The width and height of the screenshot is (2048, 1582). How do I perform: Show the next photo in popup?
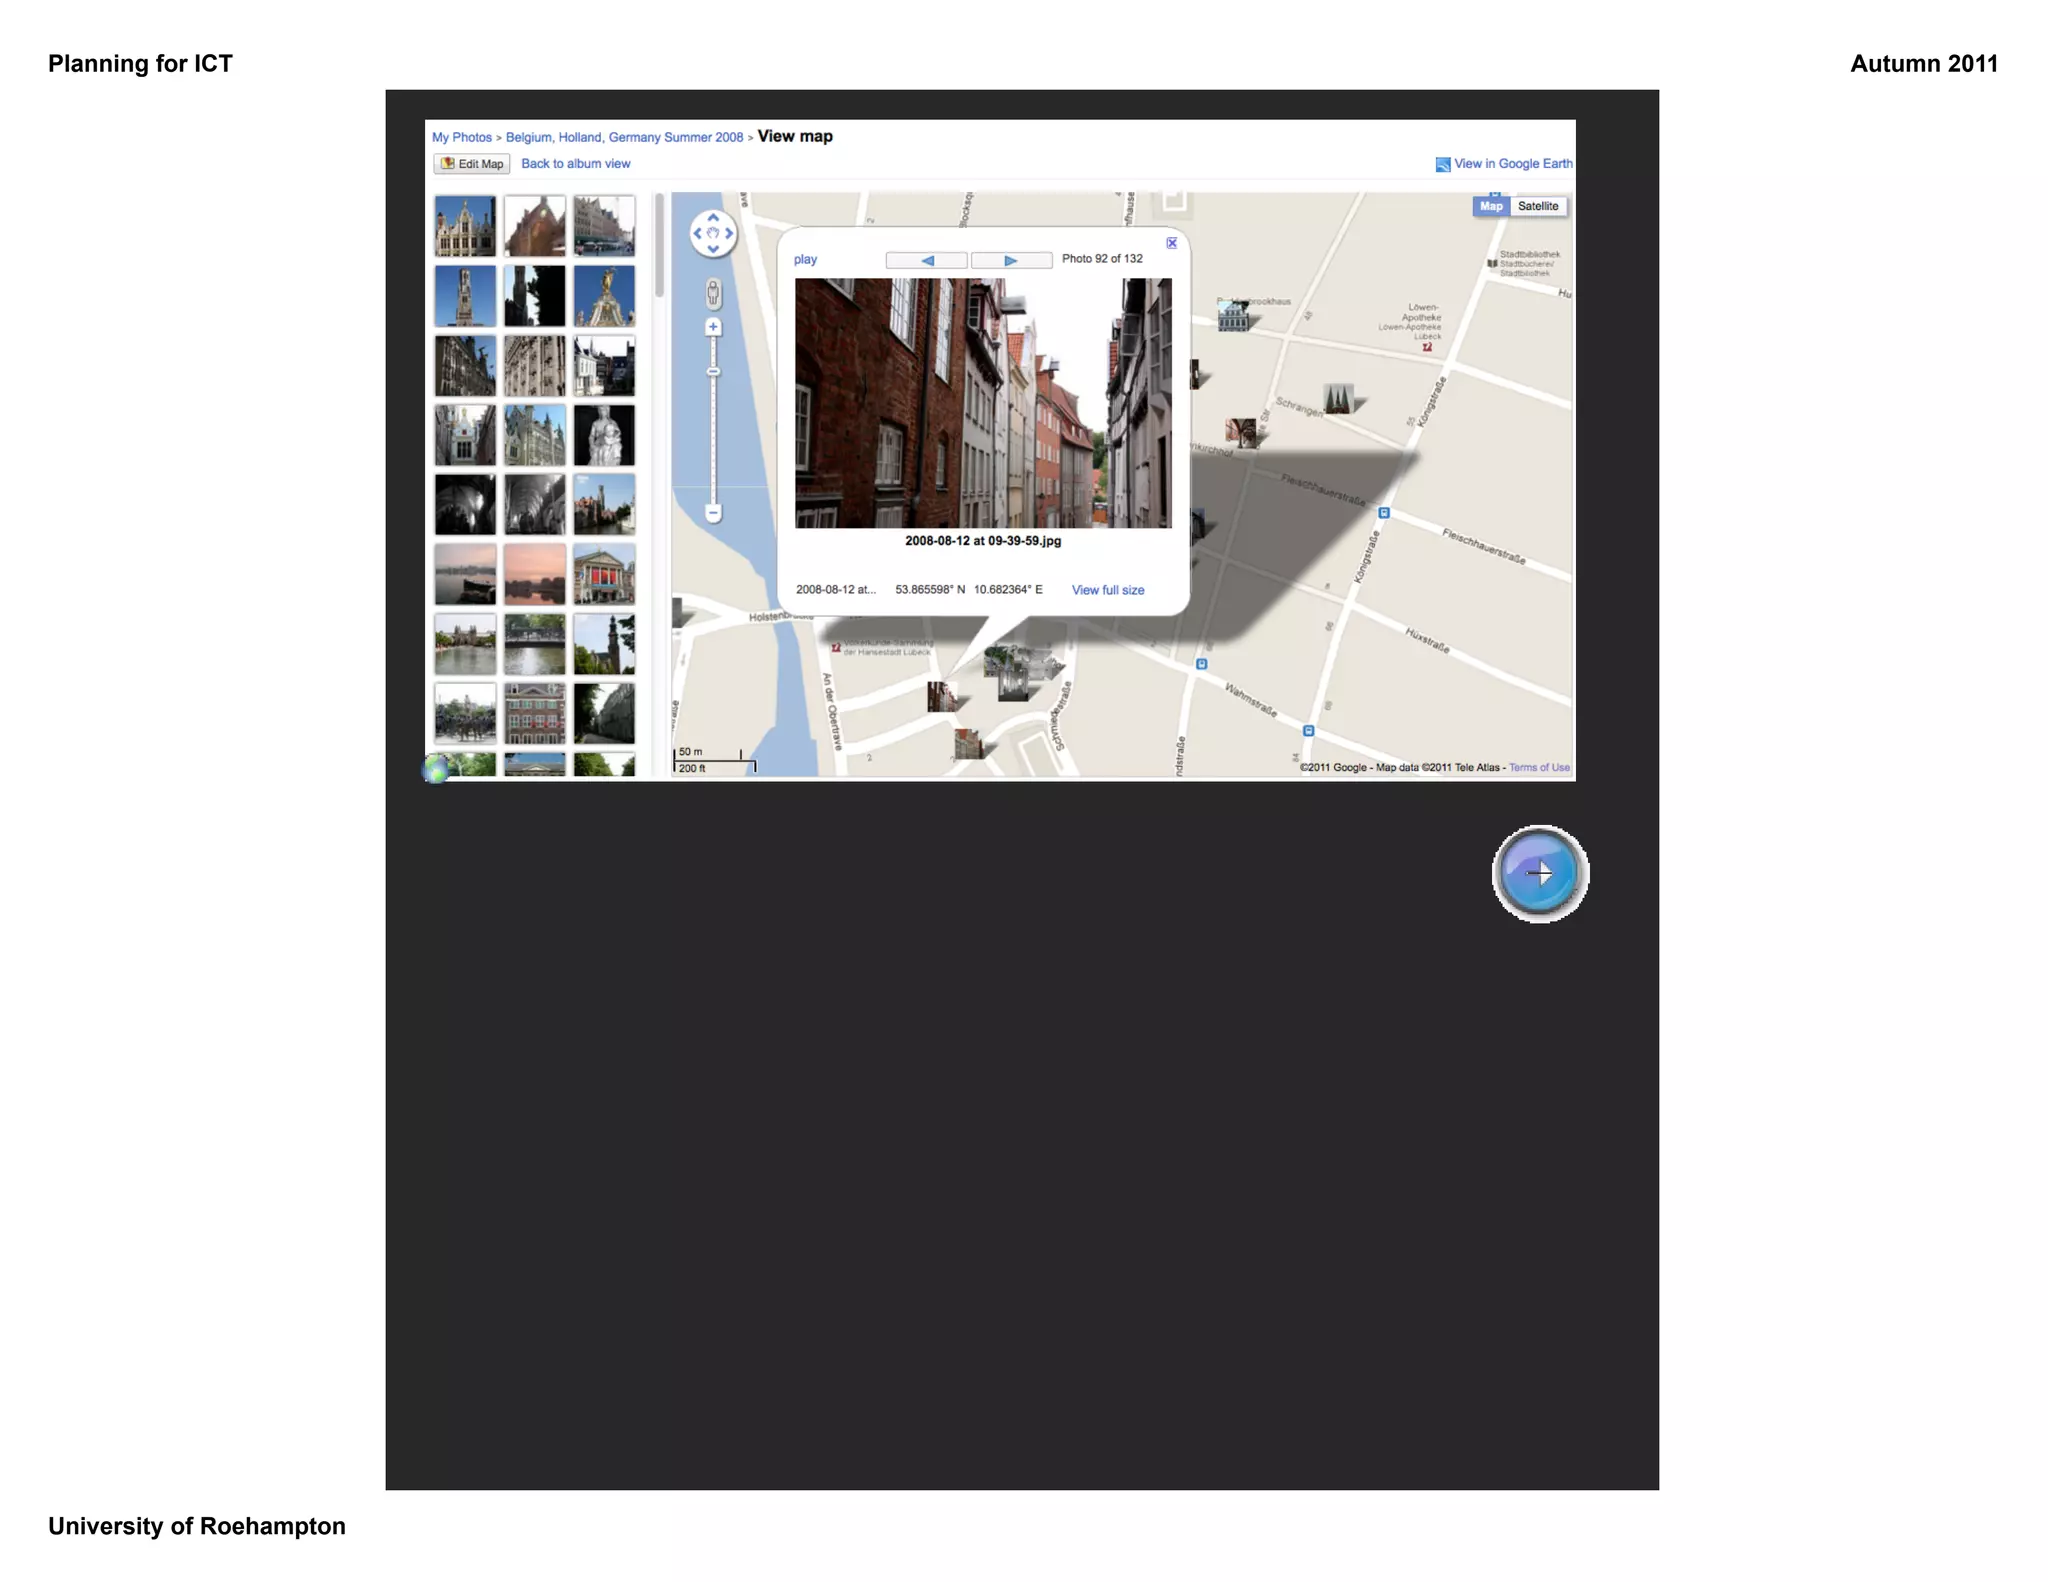coord(1011,260)
